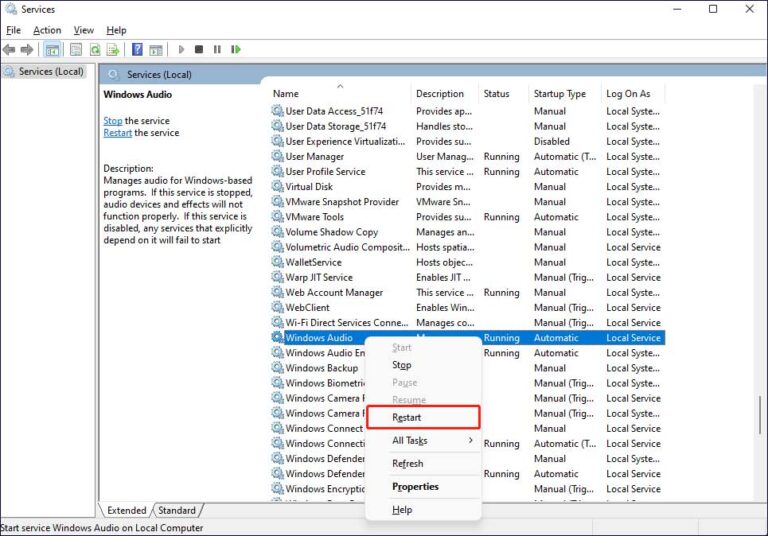The image size is (768, 536).
Task: Toggle Show/Hide Console Tree icon
Action: click(x=52, y=49)
